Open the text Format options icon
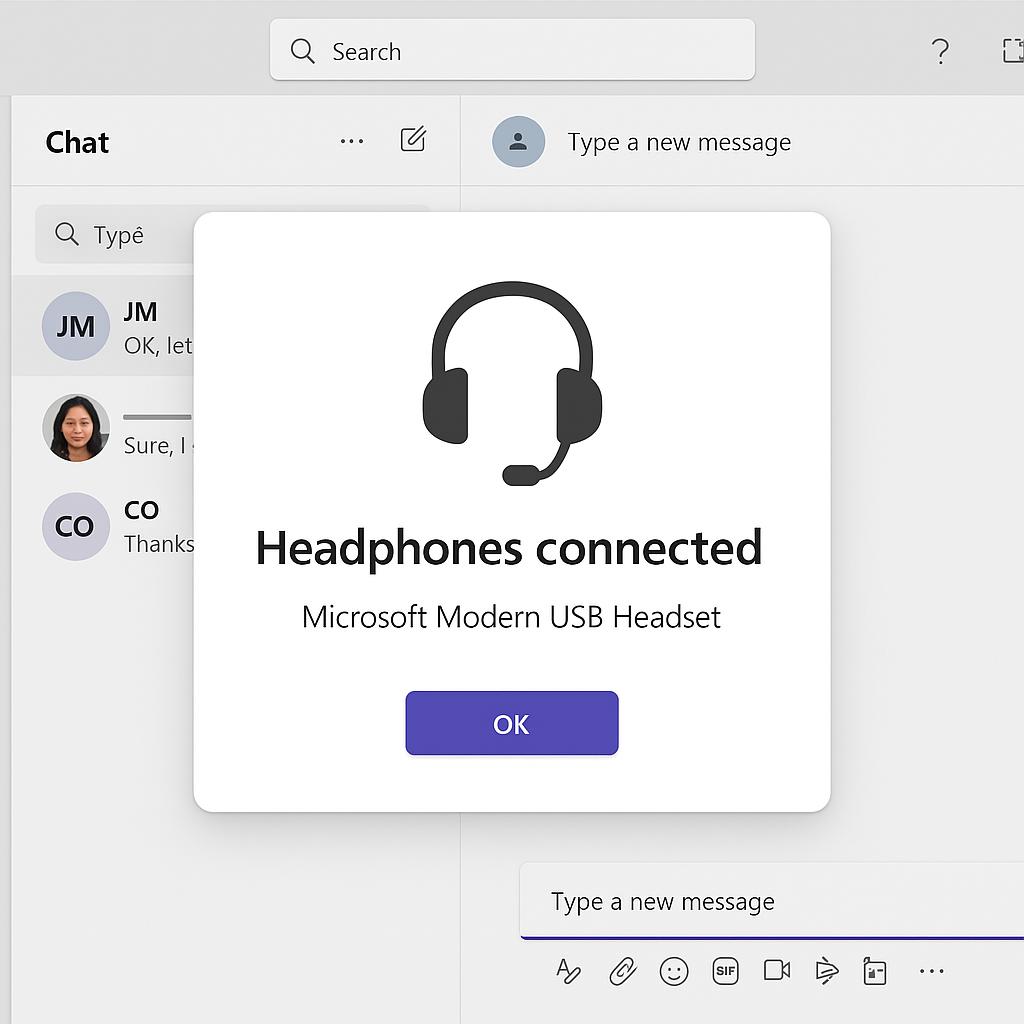Viewport: 1024px width, 1024px height. click(x=568, y=971)
